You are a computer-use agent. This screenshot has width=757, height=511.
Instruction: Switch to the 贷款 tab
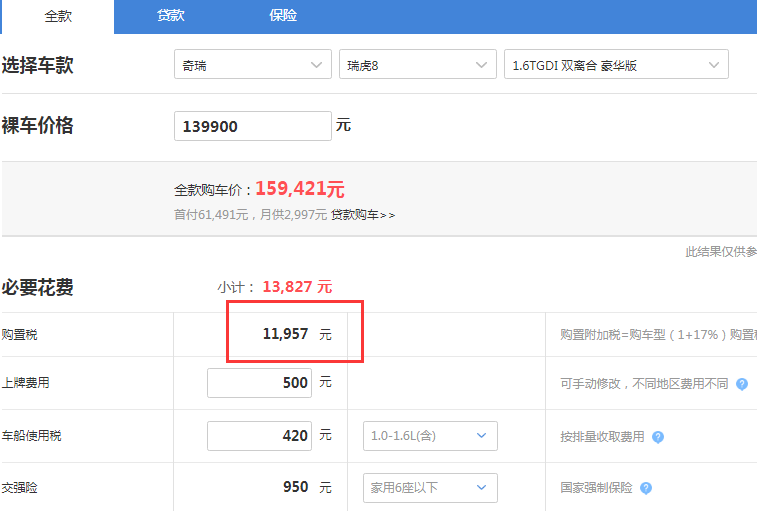[x=170, y=15]
